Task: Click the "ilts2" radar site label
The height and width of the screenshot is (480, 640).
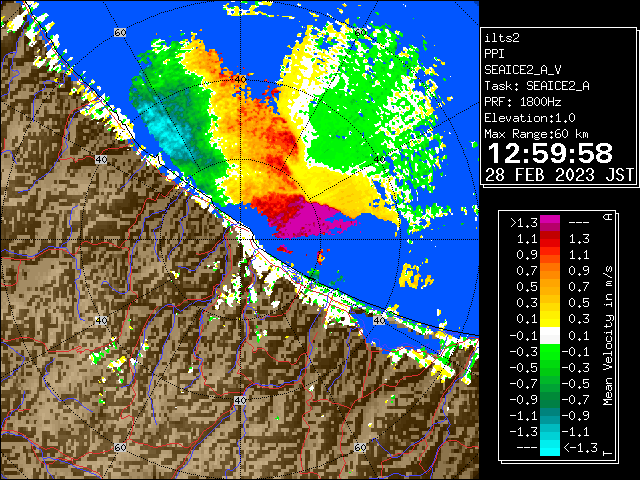Action: (x=502, y=38)
